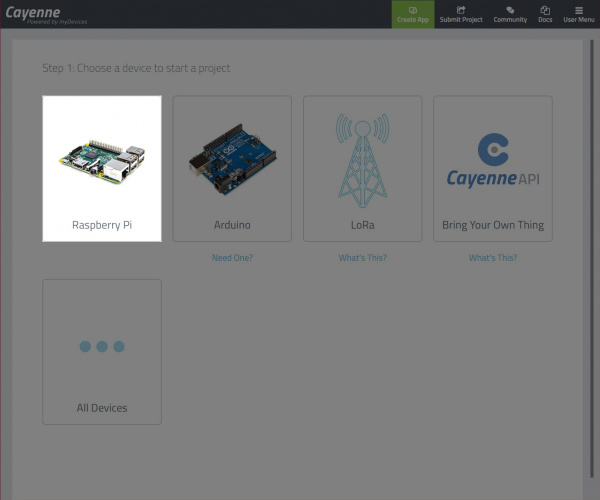Open Docs in the top bar
The image size is (600, 500).
[545, 15]
